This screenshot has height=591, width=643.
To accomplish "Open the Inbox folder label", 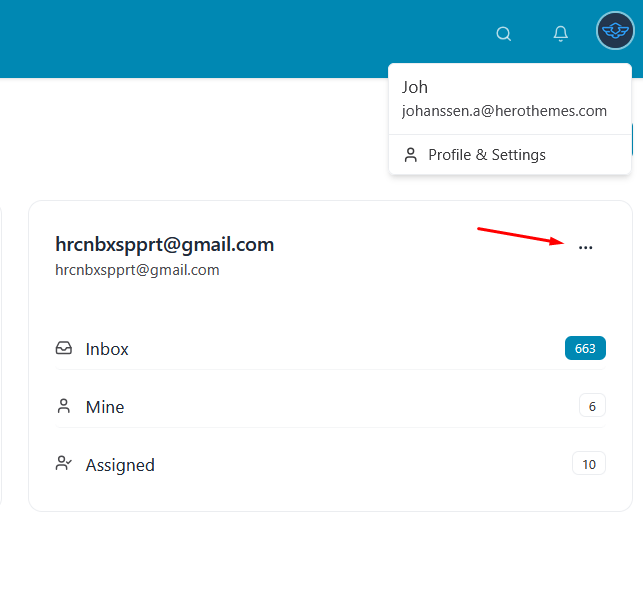I will tap(107, 349).
